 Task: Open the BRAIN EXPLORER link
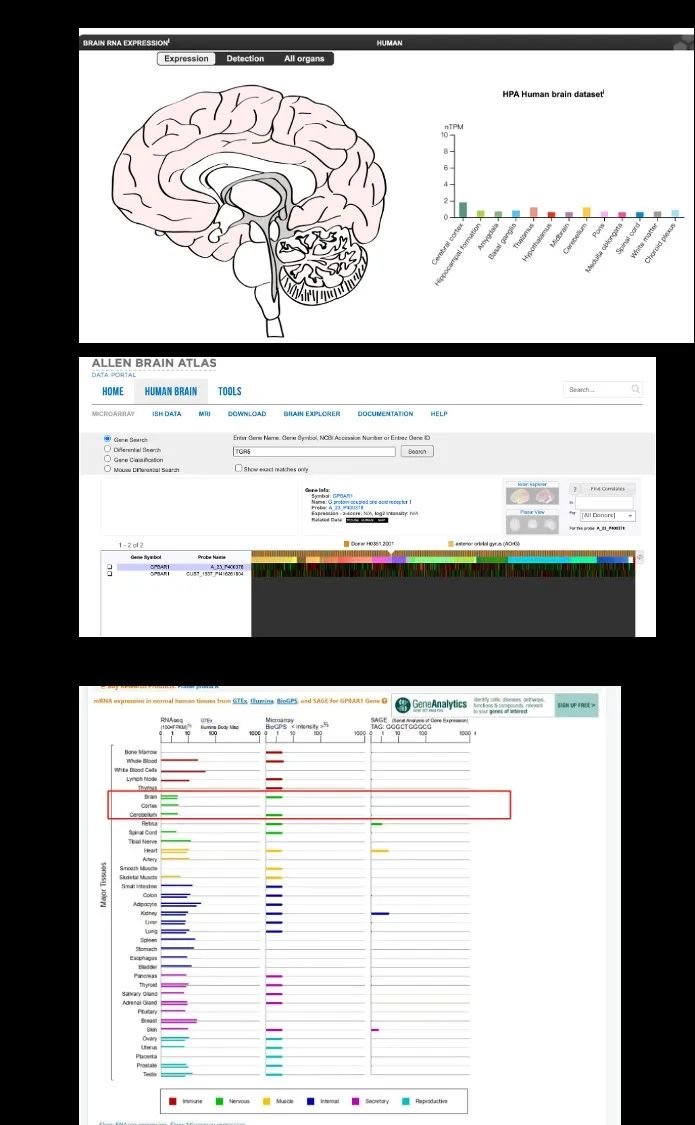[311, 414]
